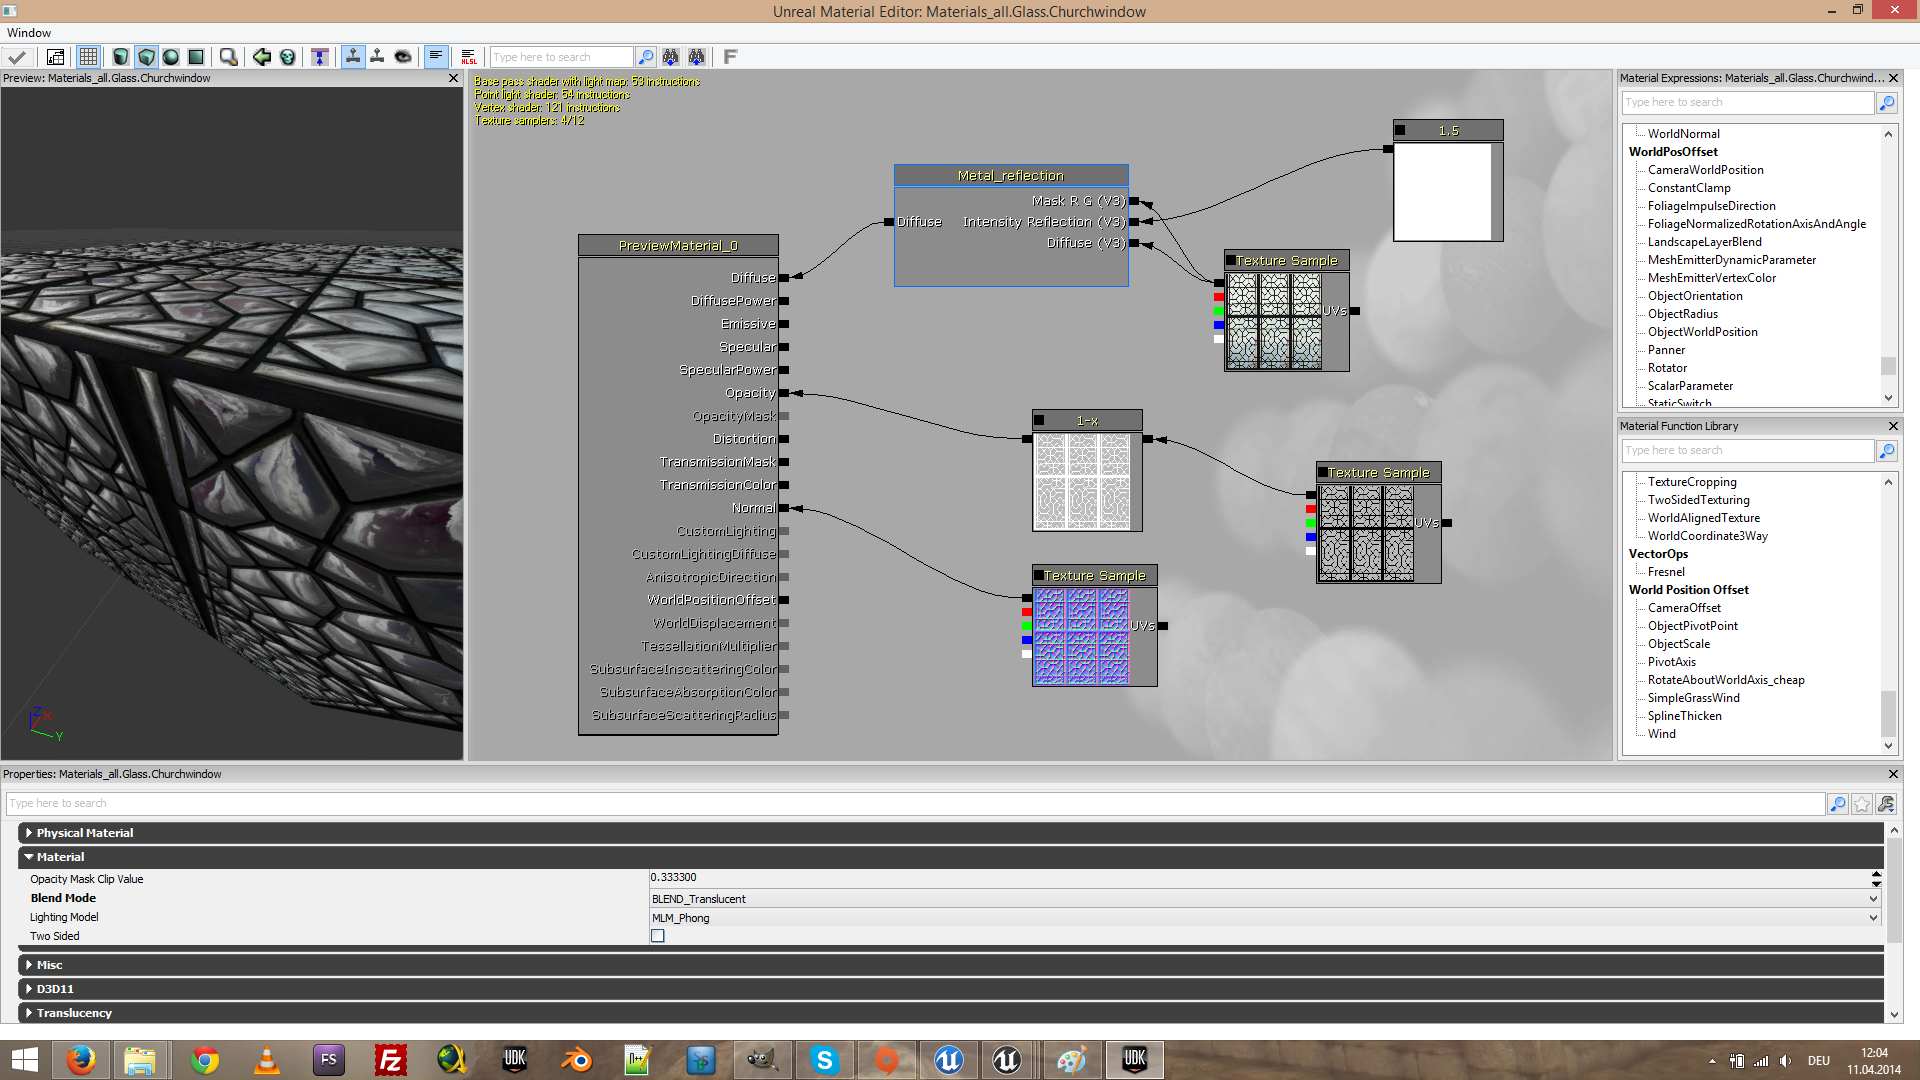This screenshot has width=1920, height=1080.
Task: Show HLSL source code view
Action: (468, 57)
